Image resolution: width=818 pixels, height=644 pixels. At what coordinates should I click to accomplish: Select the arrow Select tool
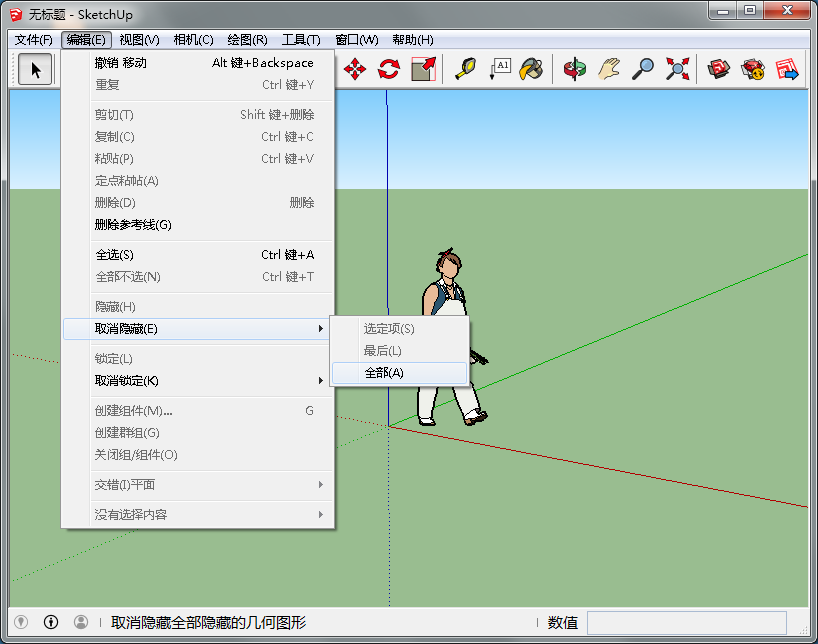(36, 69)
